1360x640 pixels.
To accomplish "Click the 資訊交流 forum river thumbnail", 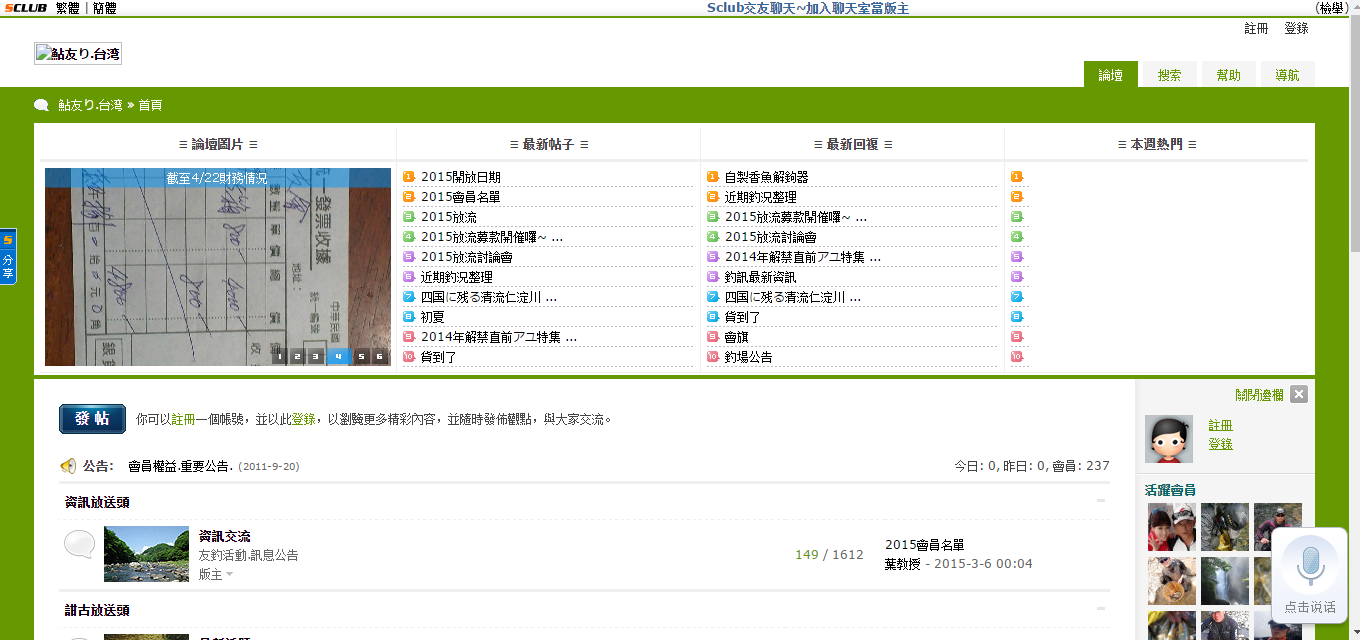I will (x=146, y=554).
